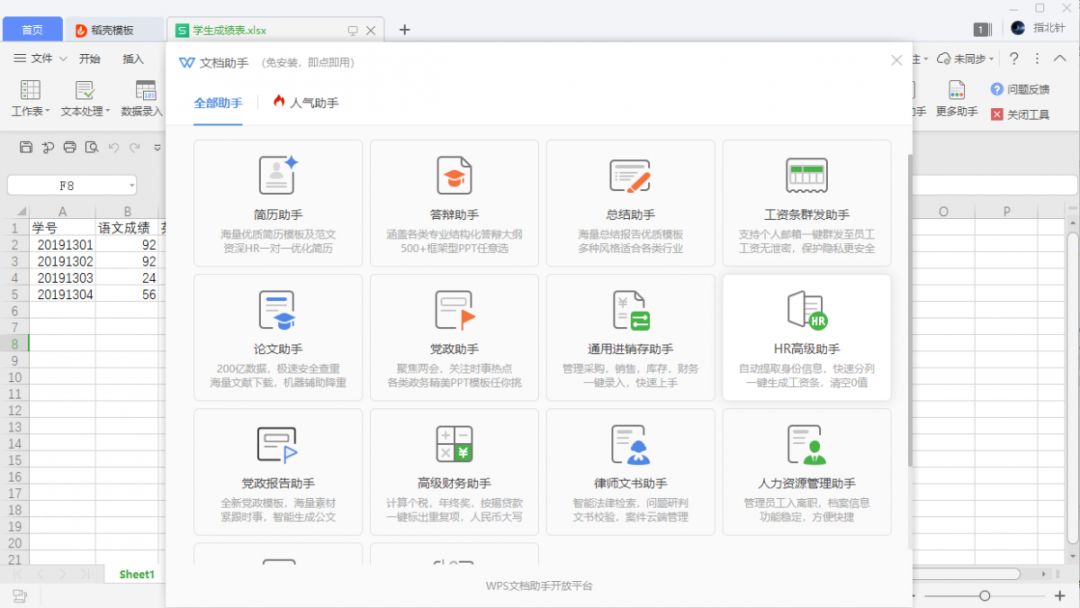1080x608 pixels.
Task: Click the 未同步 cloud sync status
Action: (966, 59)
